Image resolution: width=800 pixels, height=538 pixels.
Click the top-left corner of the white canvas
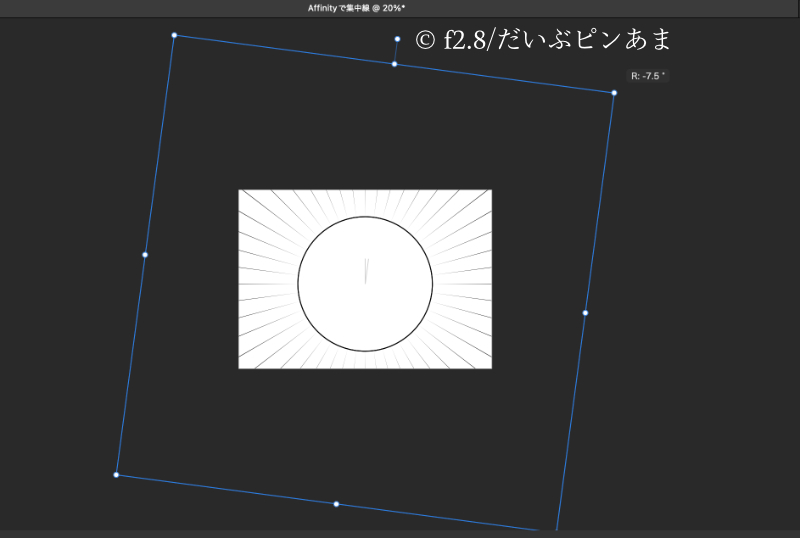point(240,191)
